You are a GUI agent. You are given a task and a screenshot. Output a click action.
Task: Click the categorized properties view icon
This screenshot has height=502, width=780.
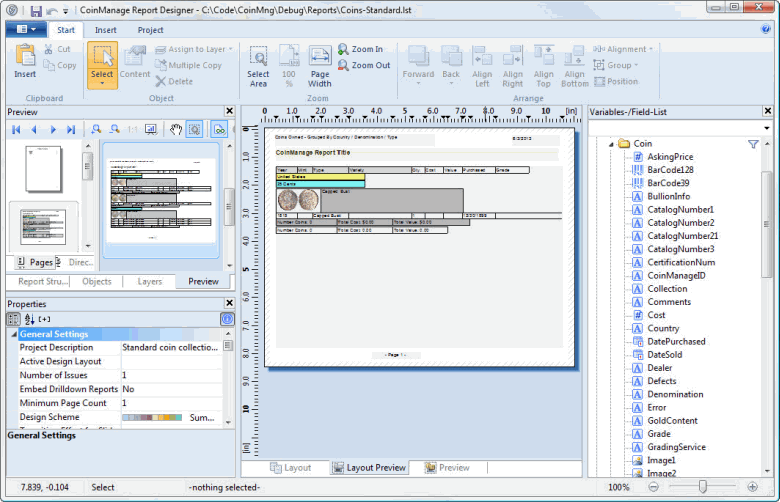(x=13, y=319)
